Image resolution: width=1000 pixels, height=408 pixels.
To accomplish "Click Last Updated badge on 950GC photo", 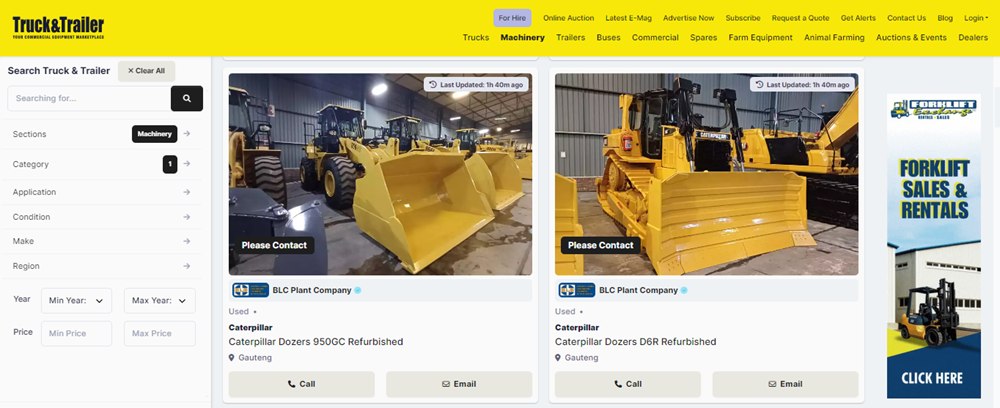I will (x=476, y=84).
